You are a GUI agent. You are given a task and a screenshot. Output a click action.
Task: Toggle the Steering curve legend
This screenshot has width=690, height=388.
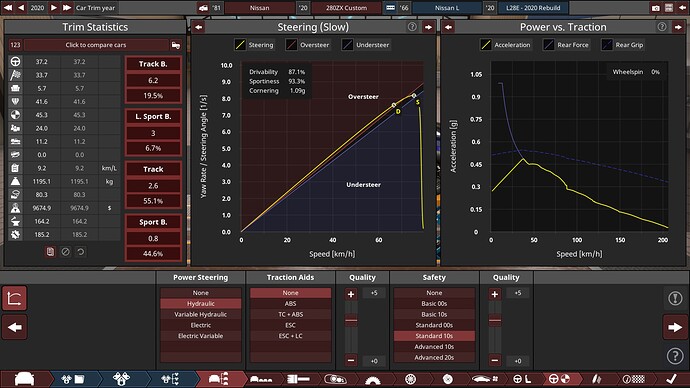254,45
